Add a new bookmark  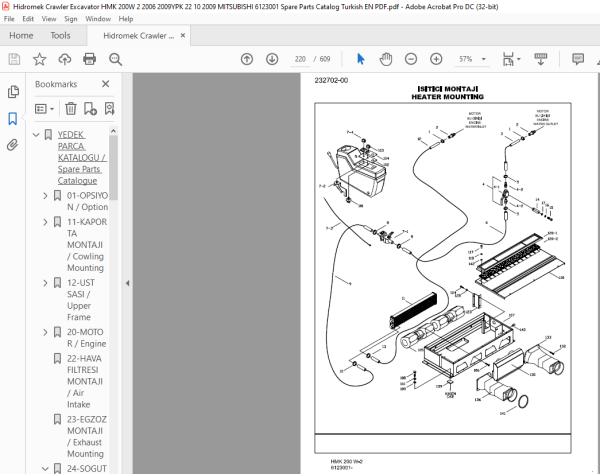point(90,109)
